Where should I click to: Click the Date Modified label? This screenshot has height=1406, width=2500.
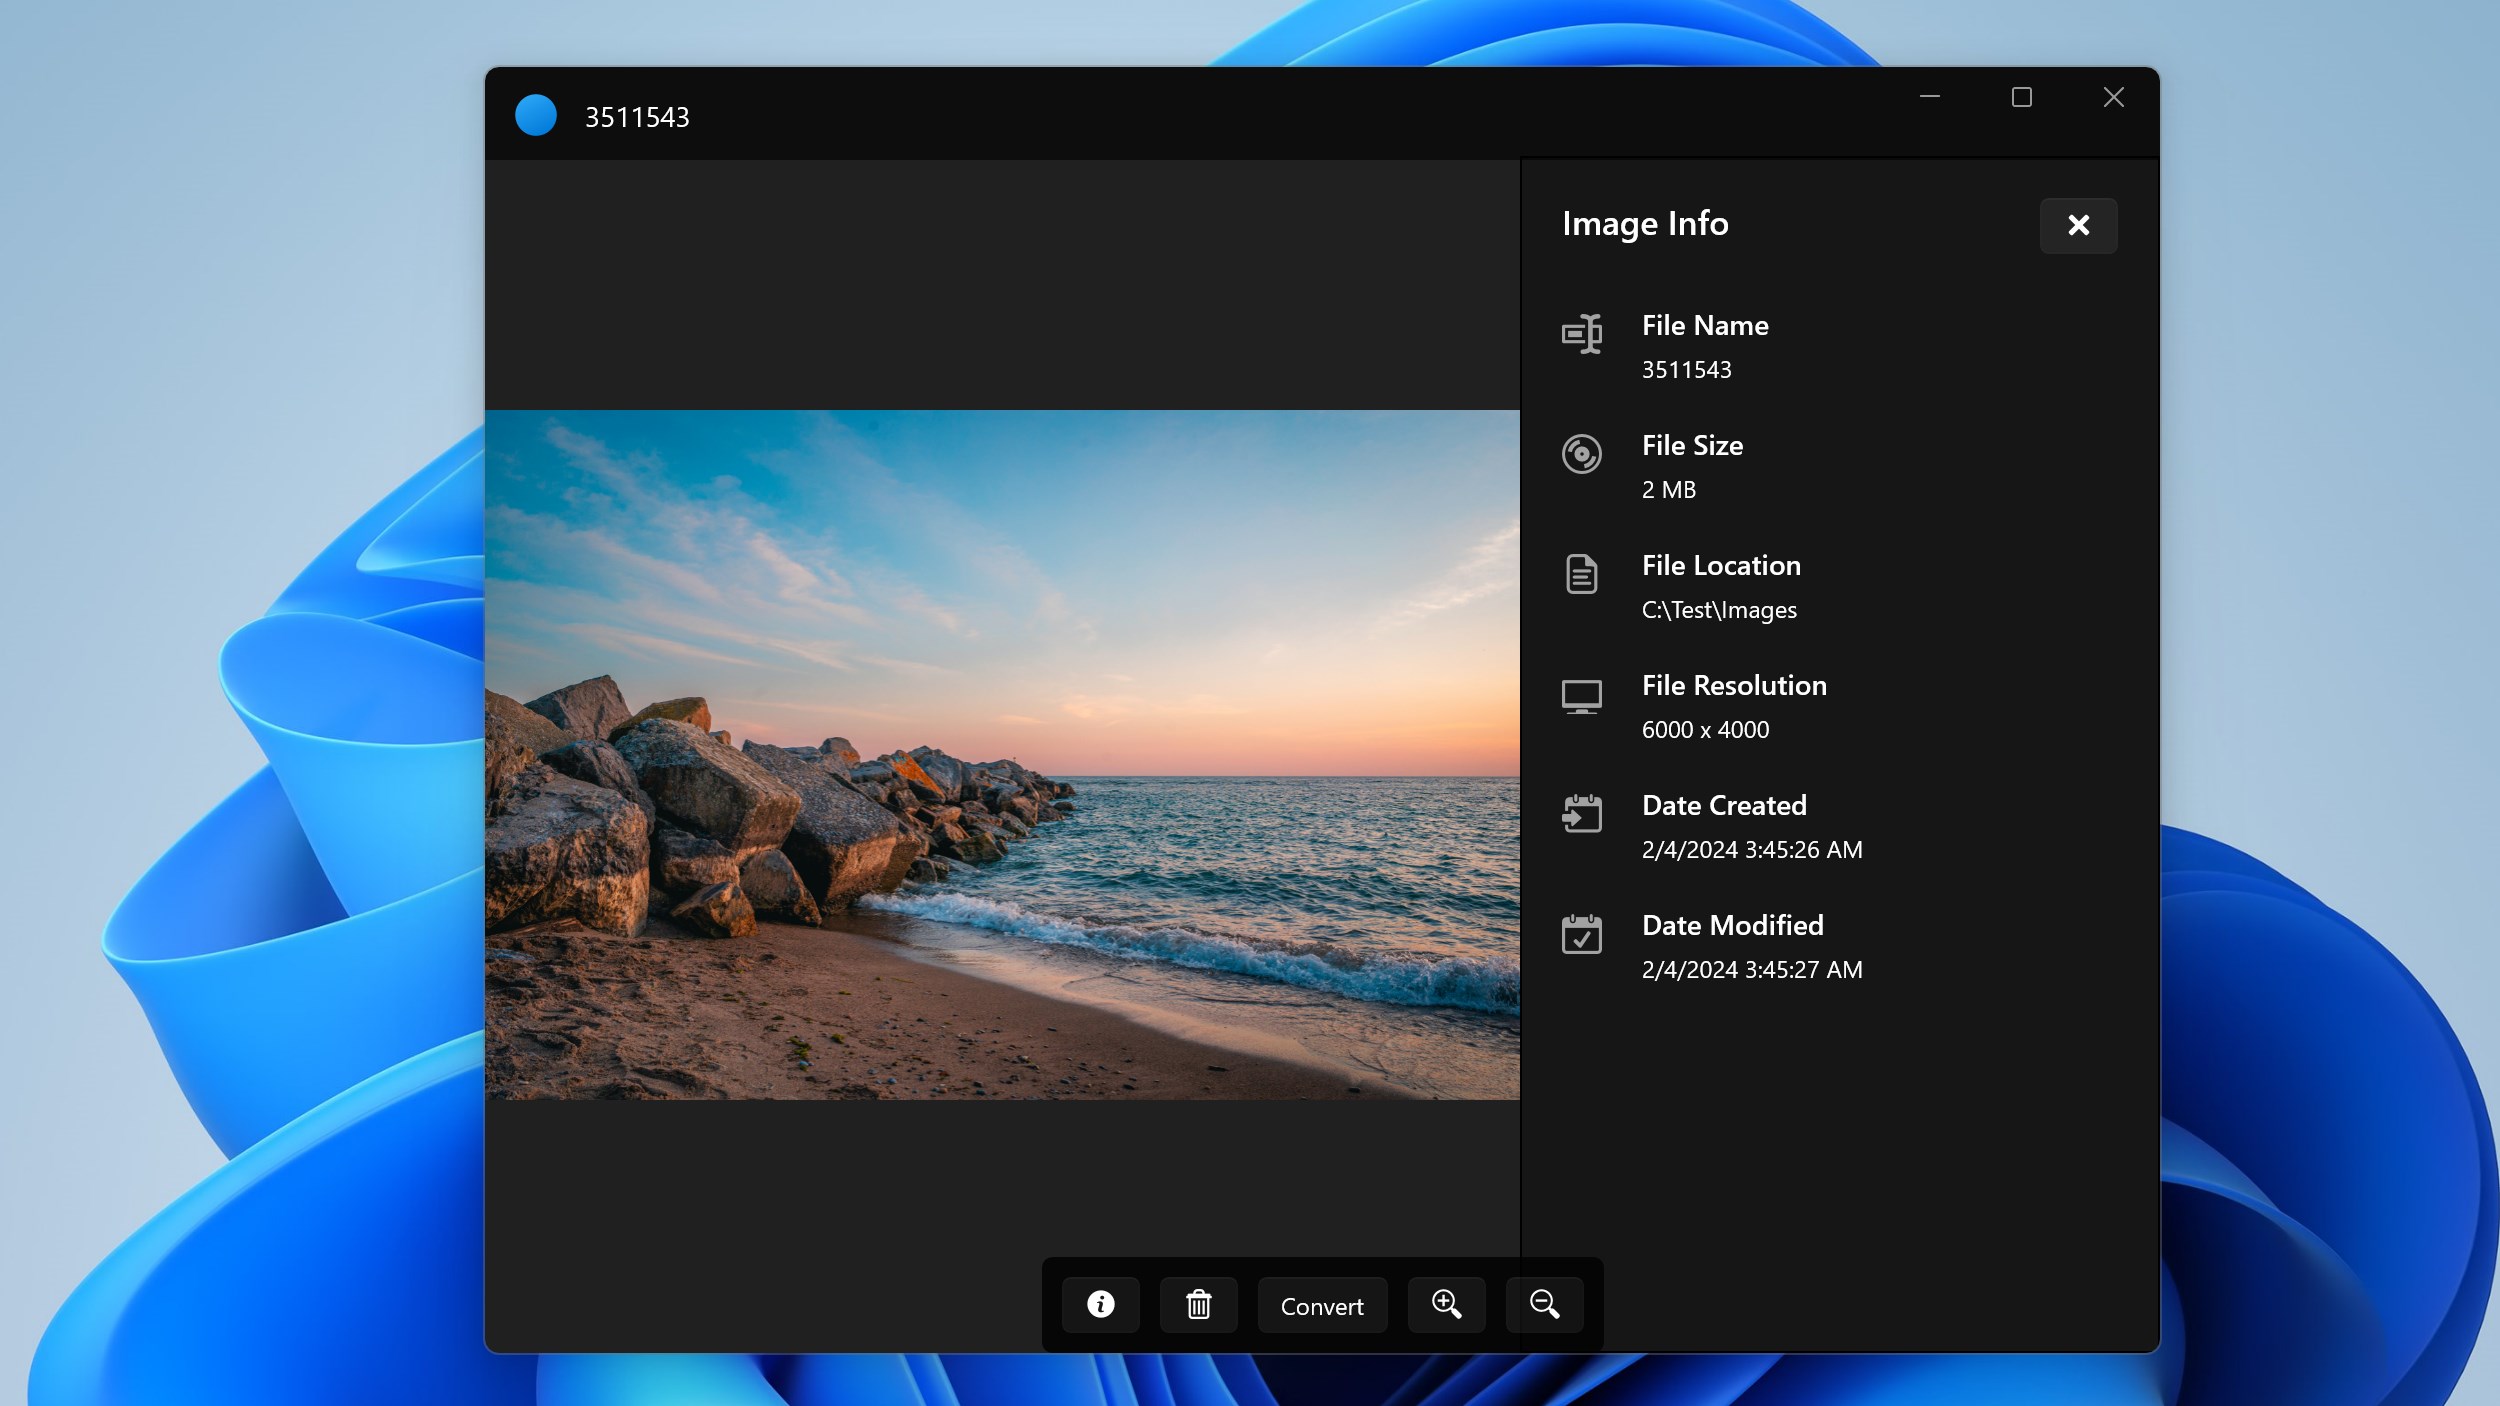tap(1733, 926)
